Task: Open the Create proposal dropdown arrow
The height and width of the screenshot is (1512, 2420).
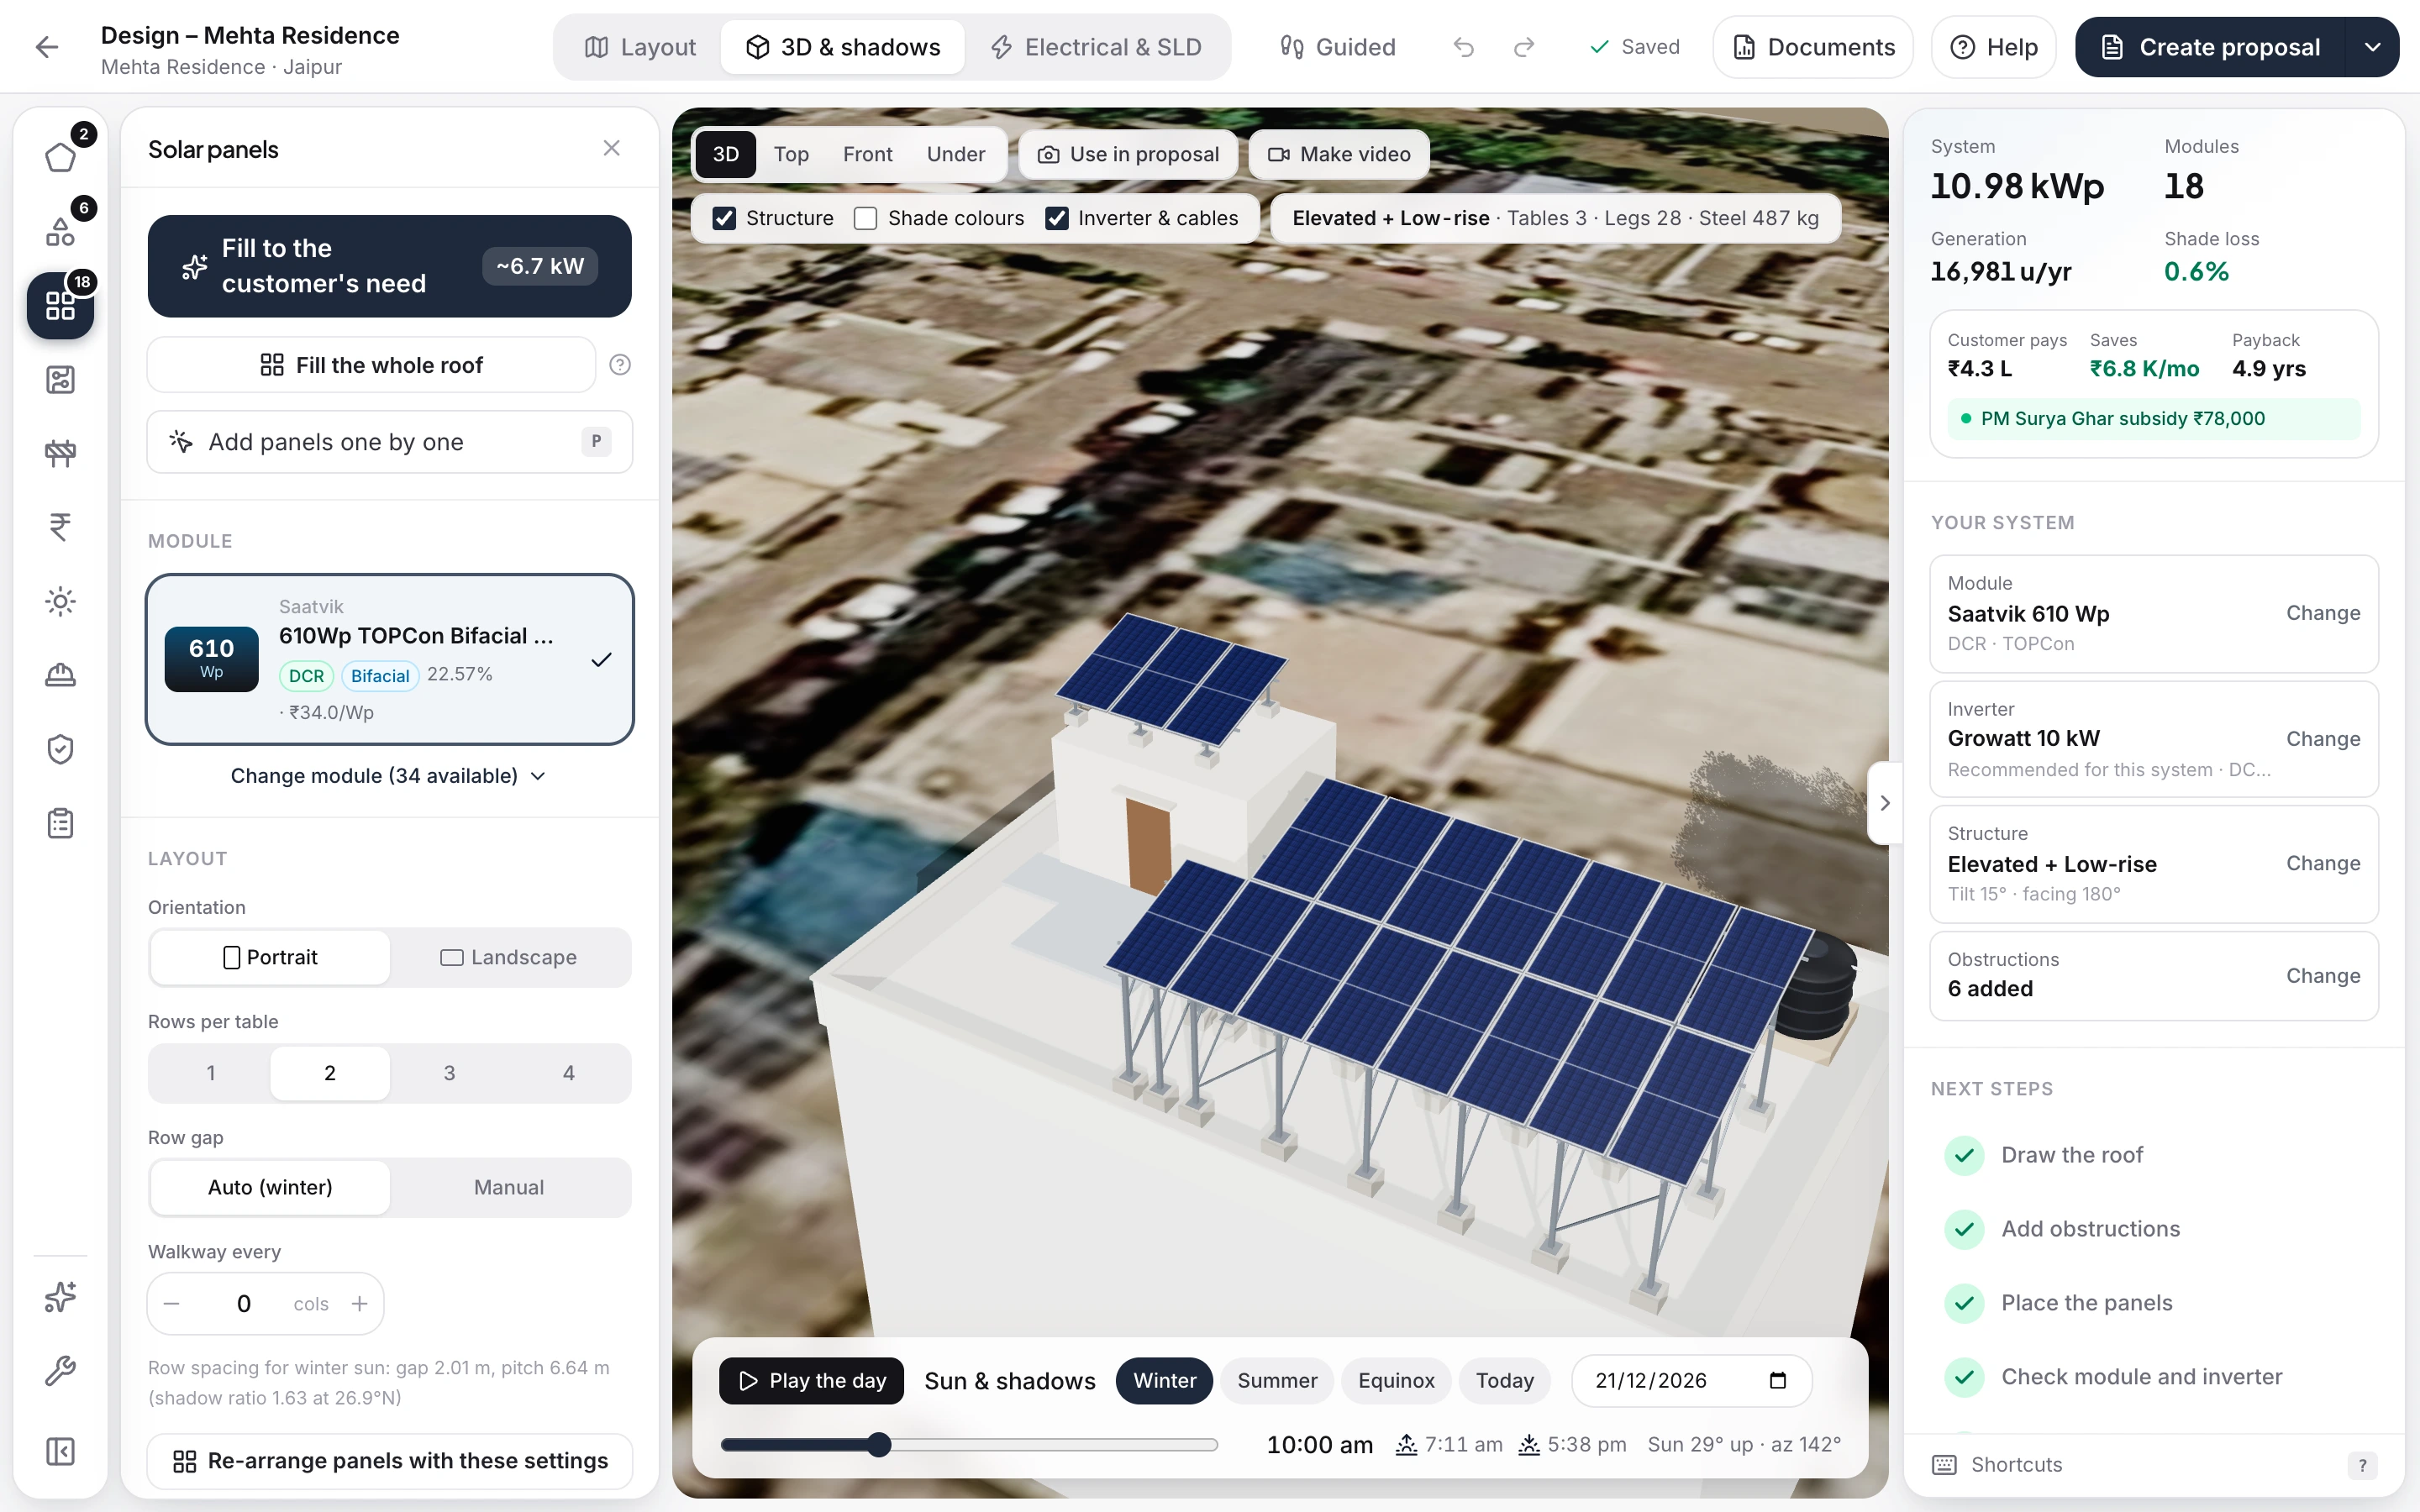Action: 2373,47
